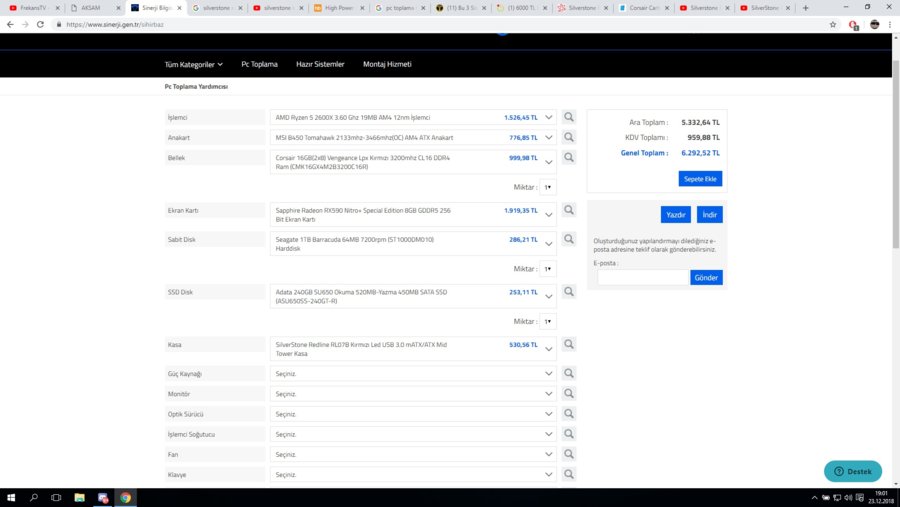Click the magnifier icon beside Anakart

click(568, 137)
